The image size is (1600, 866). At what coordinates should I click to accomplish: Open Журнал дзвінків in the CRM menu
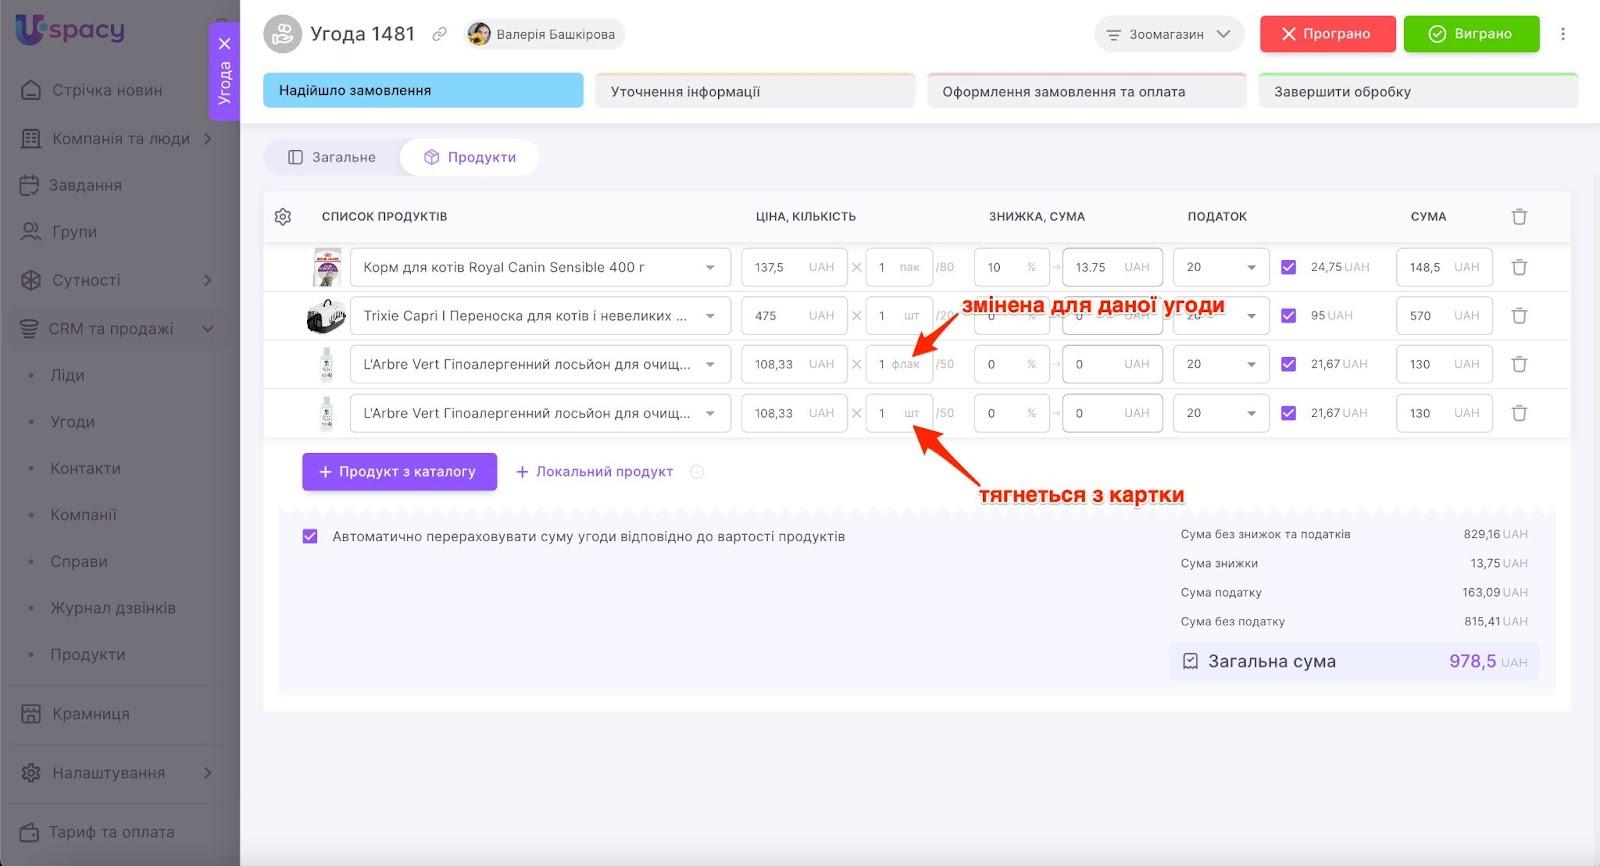coord(113,608)
